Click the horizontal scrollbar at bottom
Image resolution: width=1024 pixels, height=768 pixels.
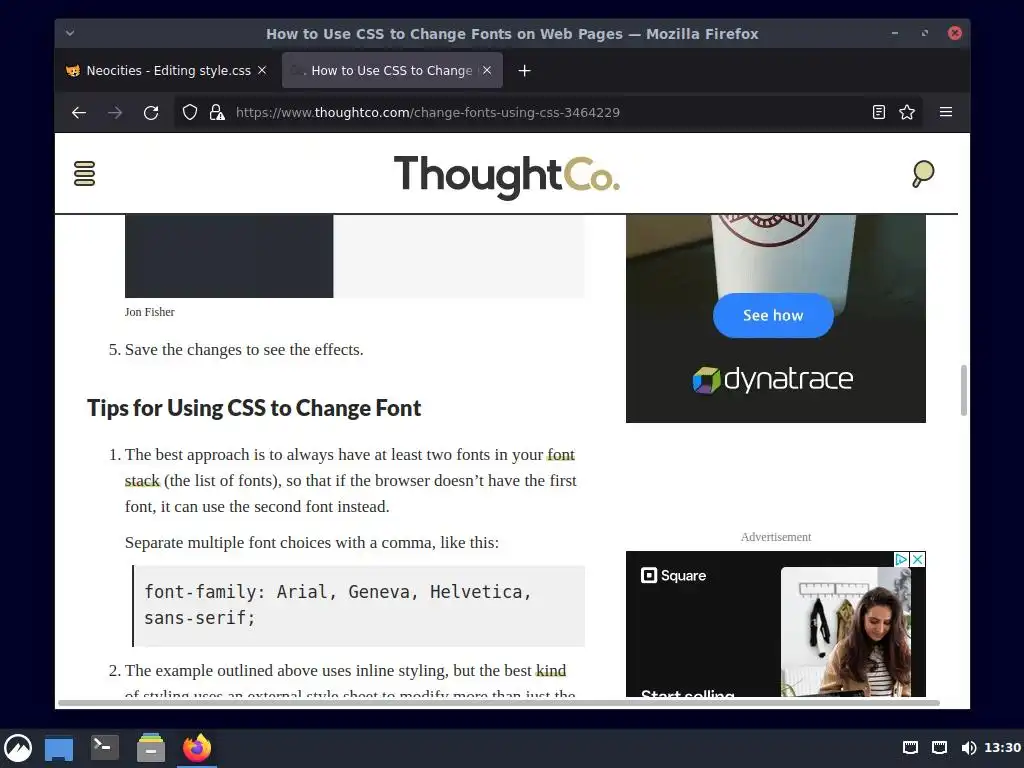pos(499,703)
